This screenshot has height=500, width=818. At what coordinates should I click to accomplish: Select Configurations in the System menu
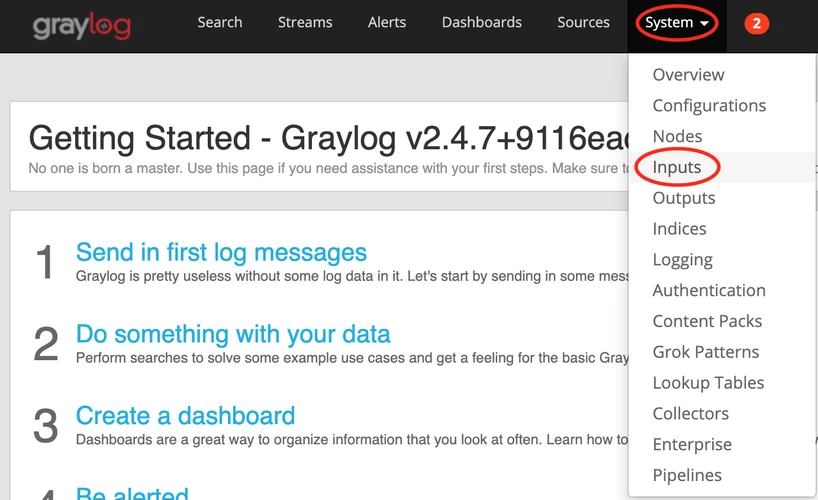[x=709, y=105]
